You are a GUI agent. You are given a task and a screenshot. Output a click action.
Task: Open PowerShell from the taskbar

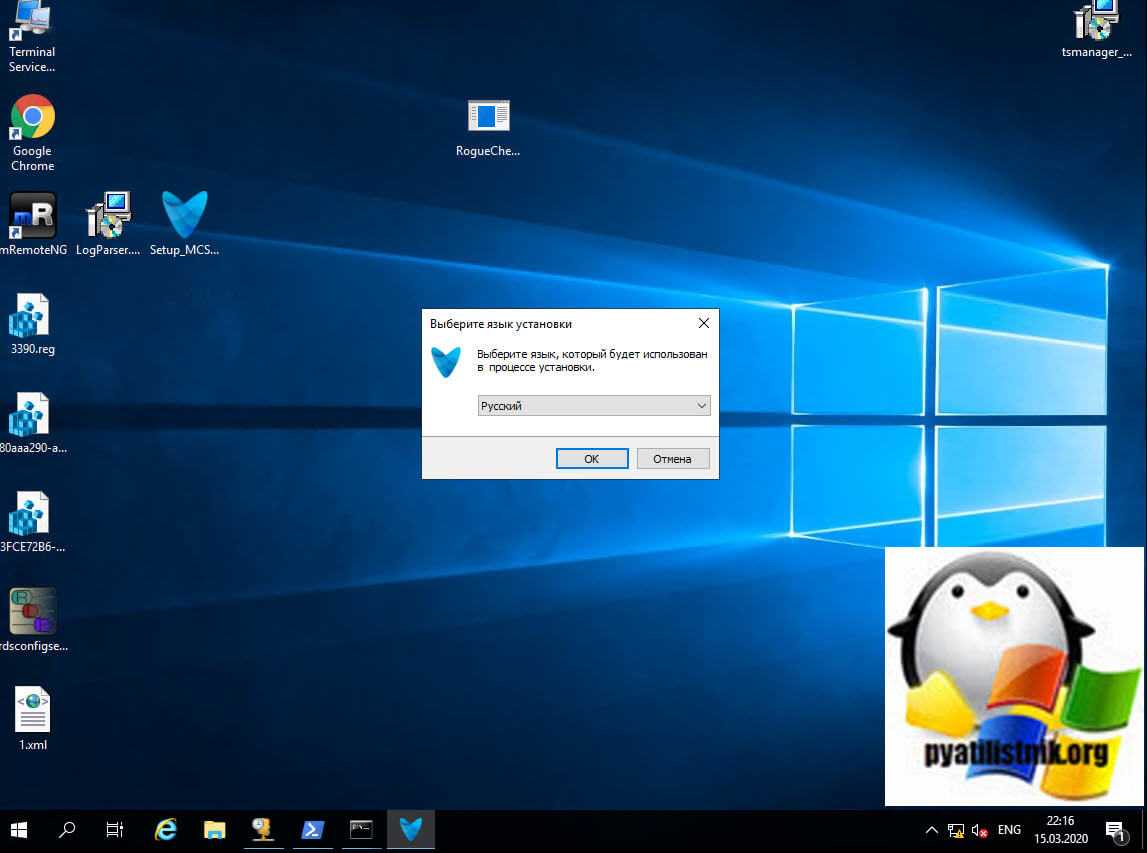pos(312,830)
